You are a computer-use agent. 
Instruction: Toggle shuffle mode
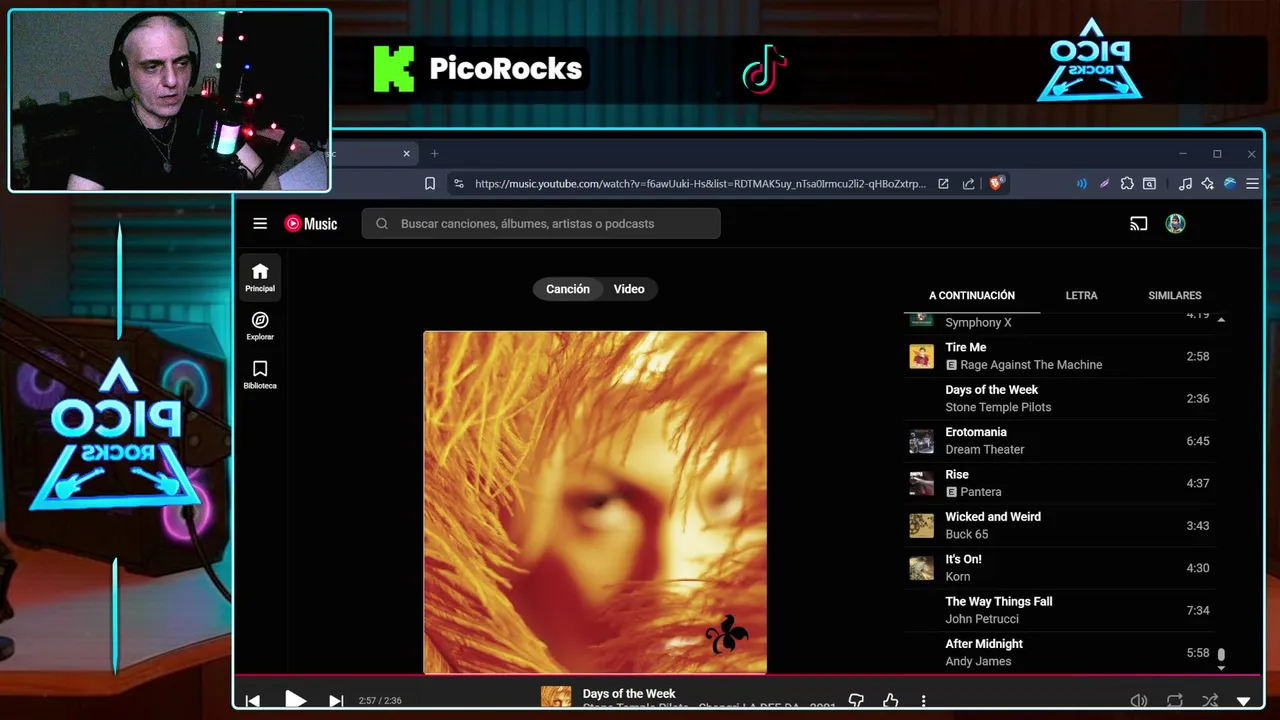coord(1210,701)
